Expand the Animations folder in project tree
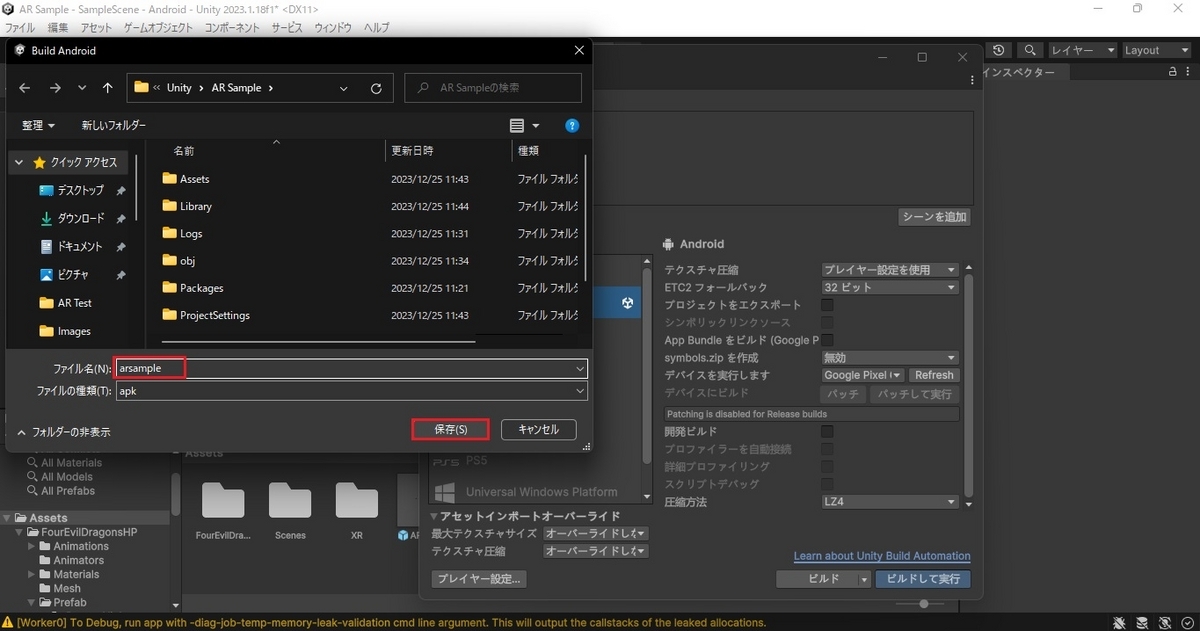 click(x=31, y=547)
